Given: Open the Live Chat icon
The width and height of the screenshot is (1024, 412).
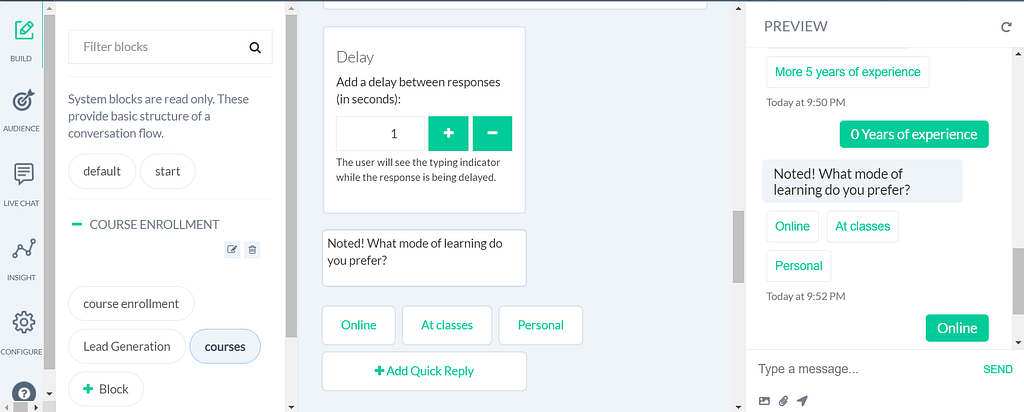Looking at the screenshot, I should pyautogui.click(x=24, y=174).
